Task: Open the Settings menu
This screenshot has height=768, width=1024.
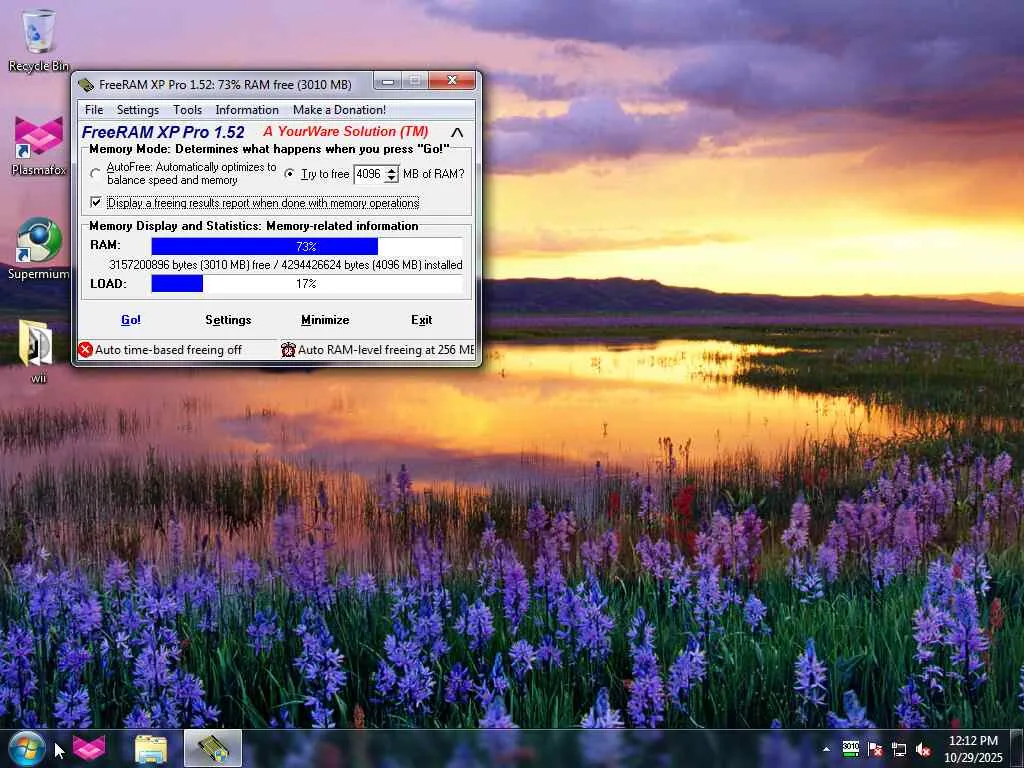Action: pos(138,110)
